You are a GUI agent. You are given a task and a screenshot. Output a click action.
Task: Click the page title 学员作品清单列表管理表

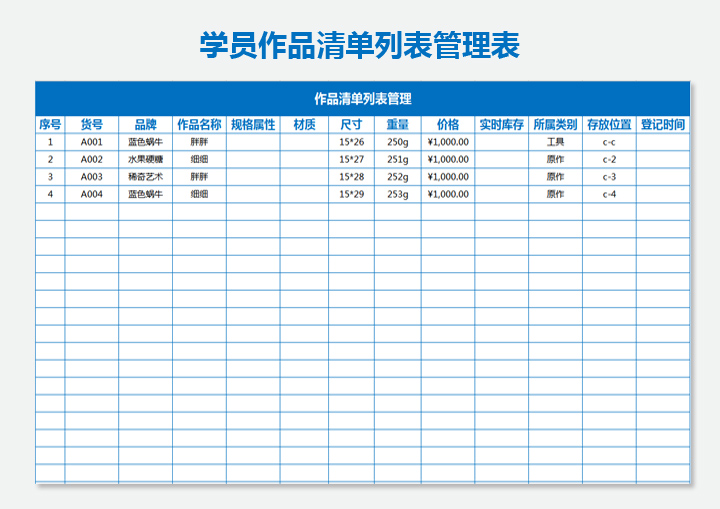(360, 45)
